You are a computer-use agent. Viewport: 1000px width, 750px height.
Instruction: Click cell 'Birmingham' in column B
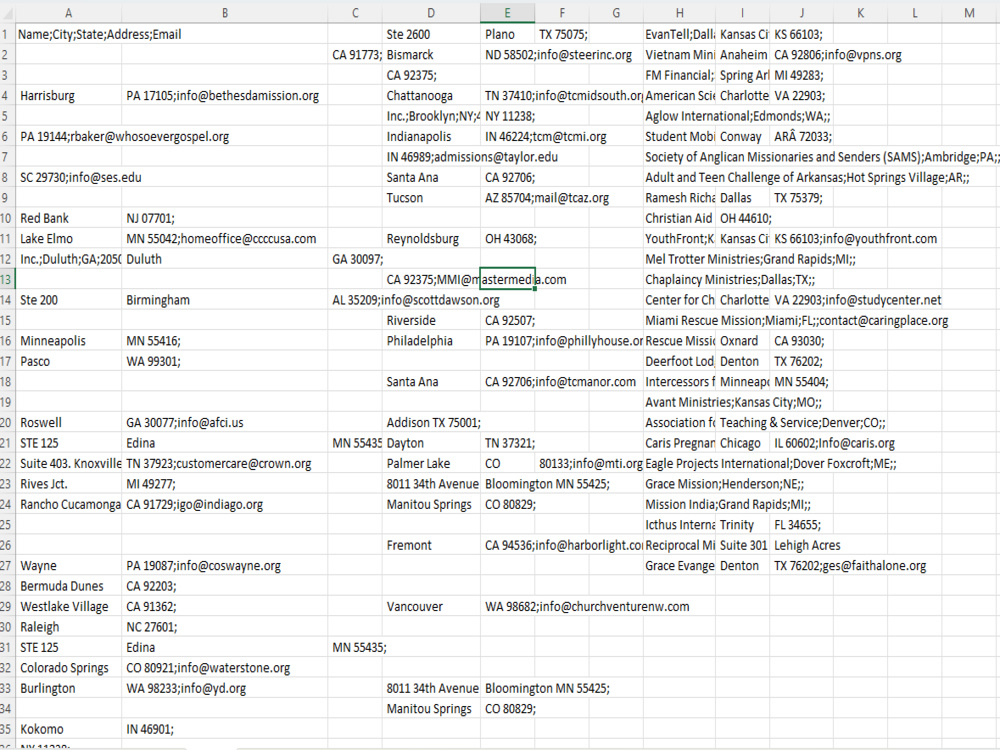point(224,300)
